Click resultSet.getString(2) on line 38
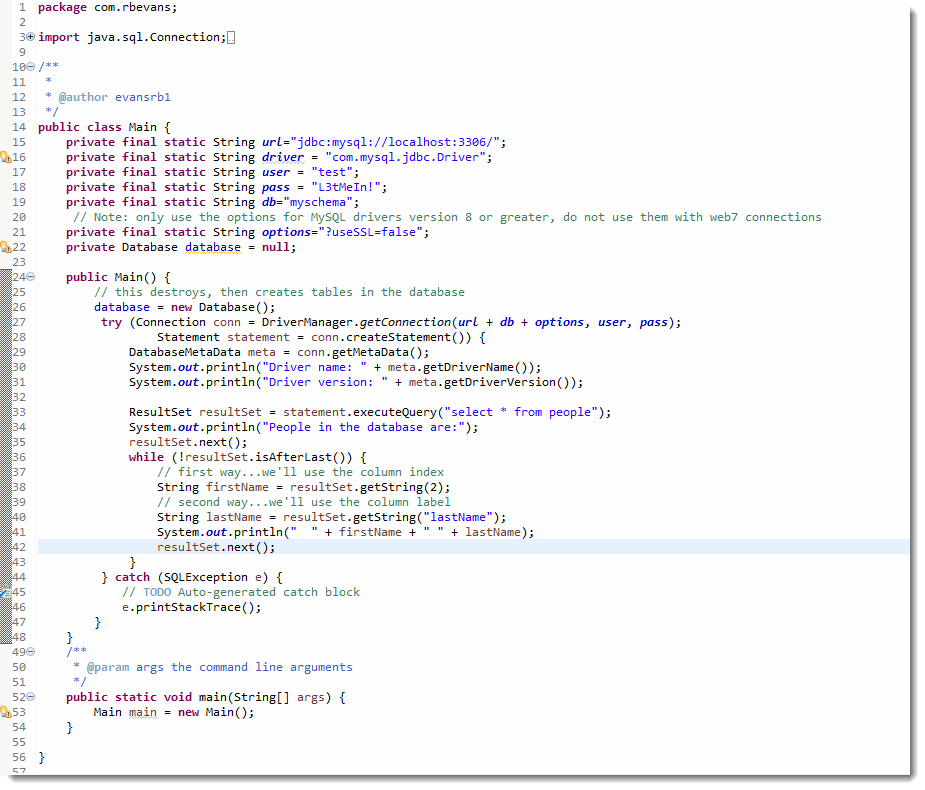925x790 pixels. pos(366,487)
